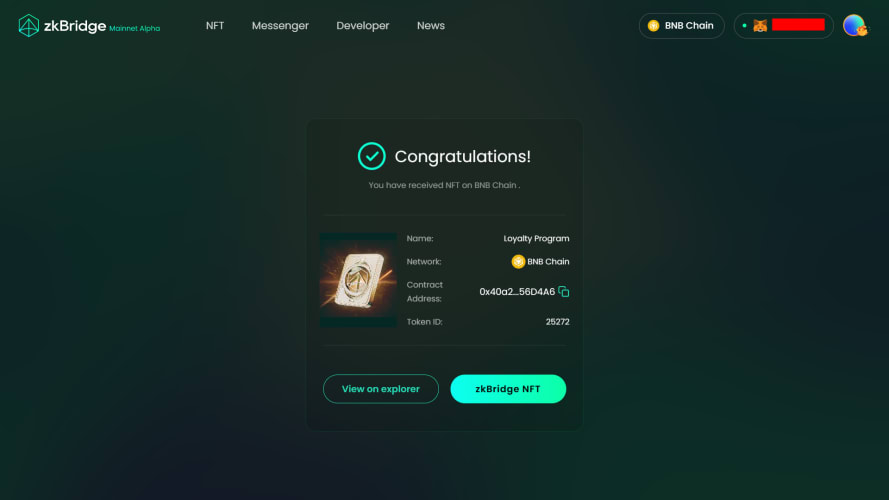Image resolution: width=889 pixels, height=500 pixels.
Task: Open the NFT menu item
Action: coord(215,26)
